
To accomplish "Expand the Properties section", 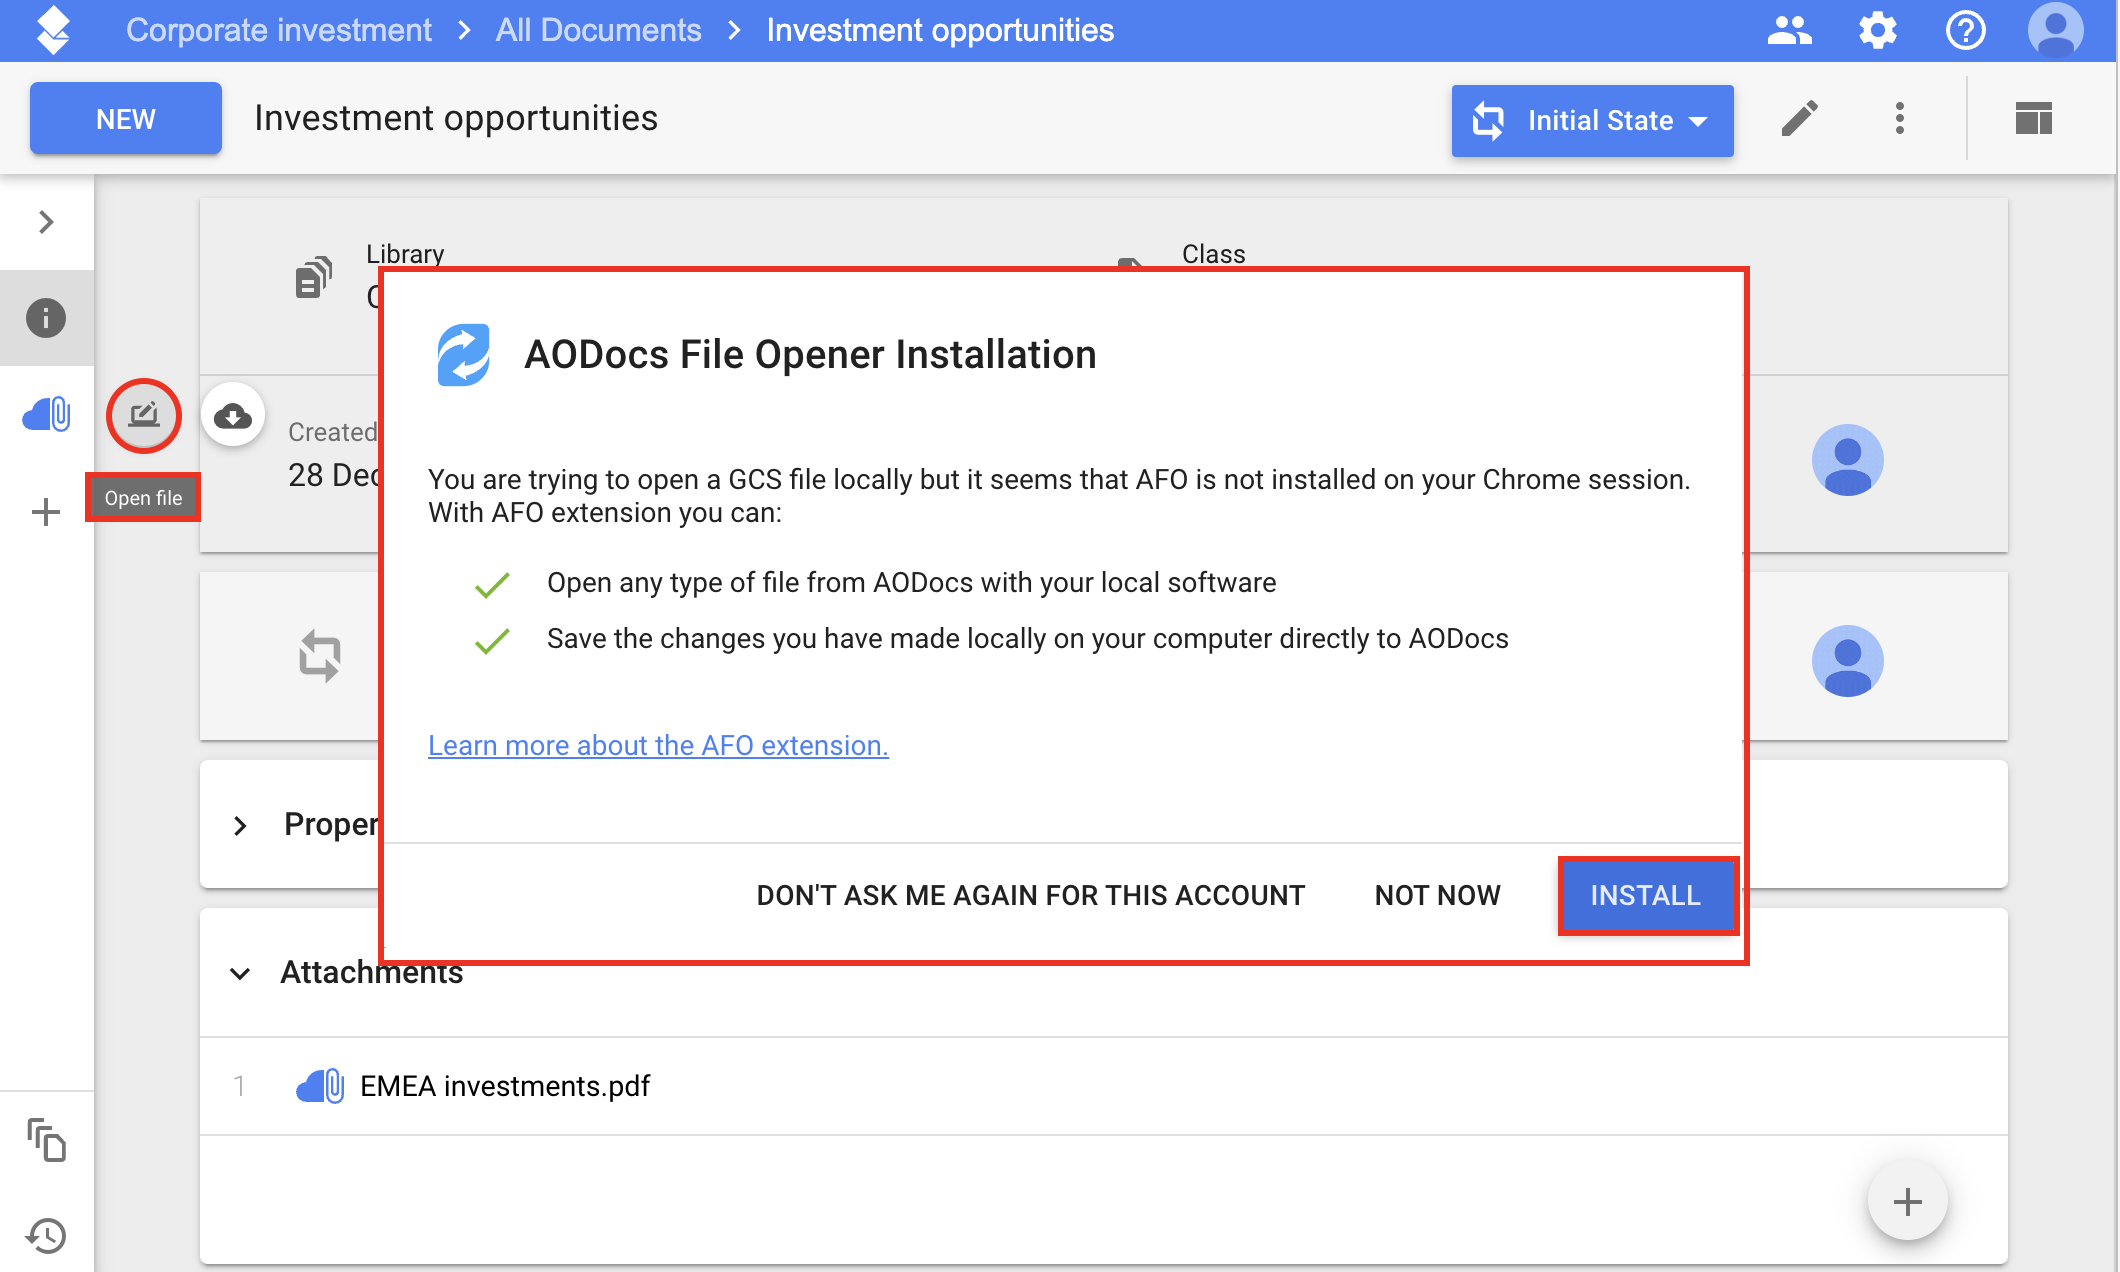I will tap(240, 826).
